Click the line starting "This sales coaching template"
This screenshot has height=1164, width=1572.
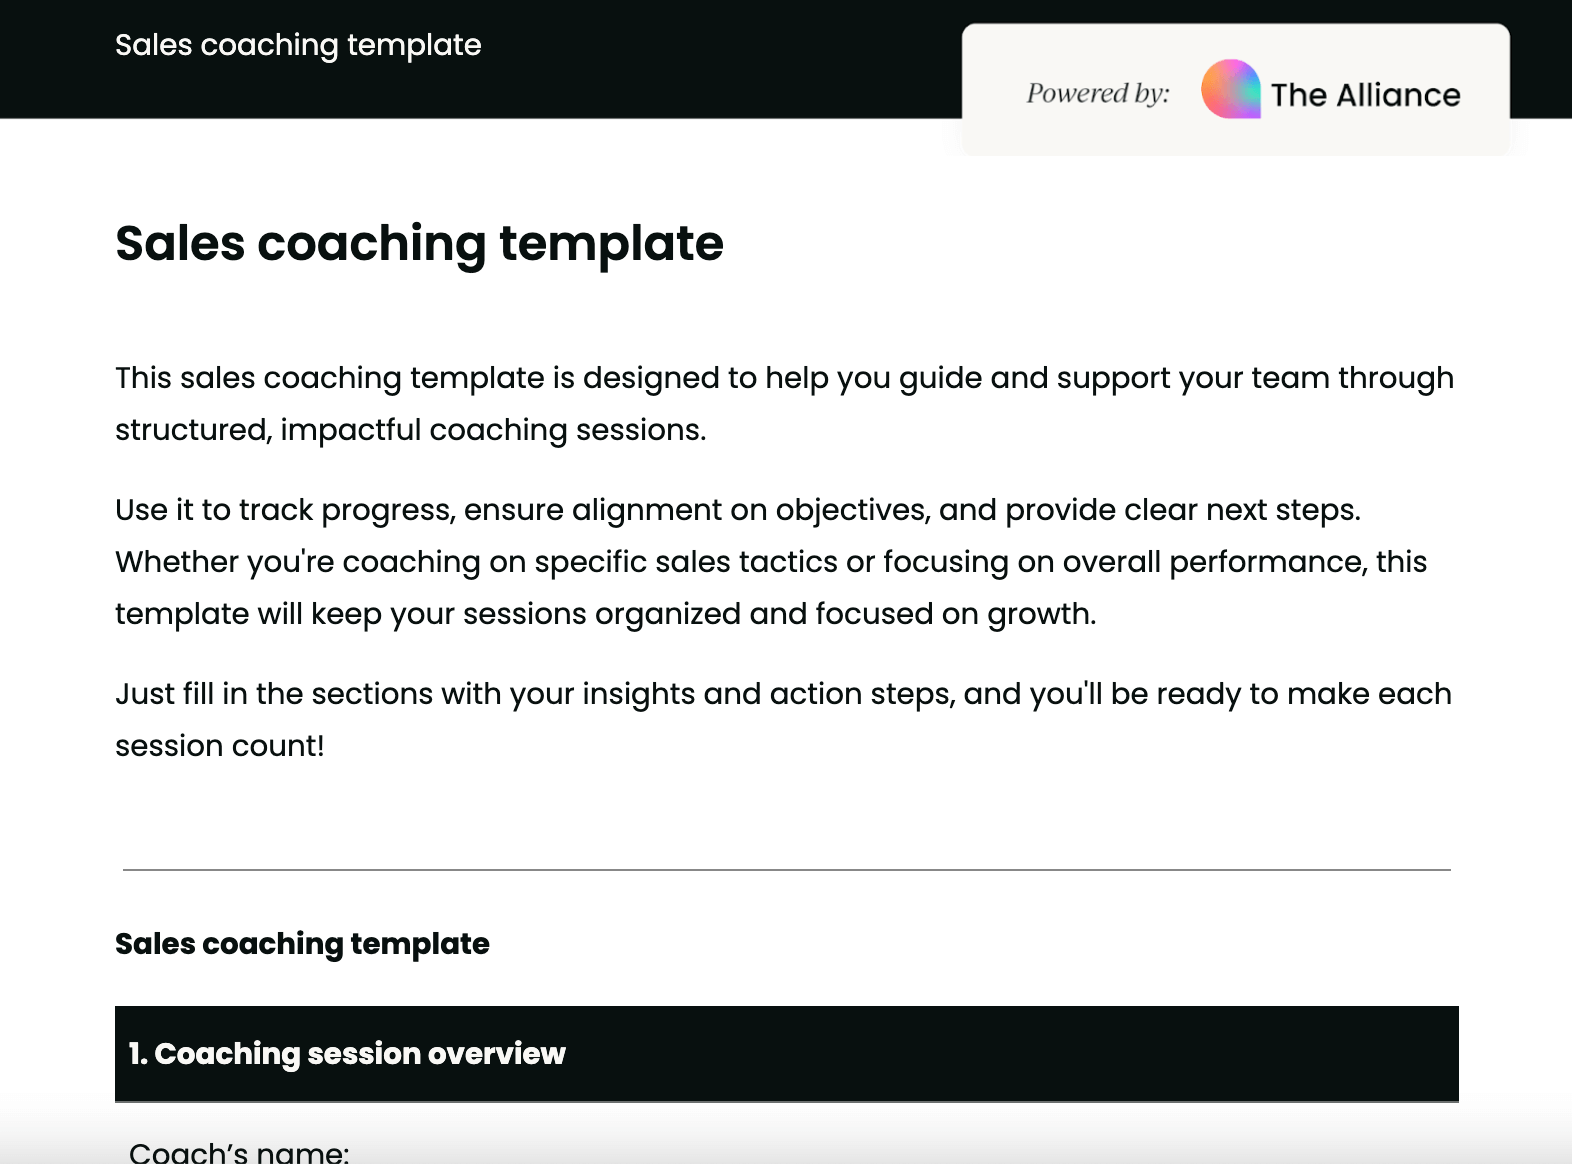784,378
